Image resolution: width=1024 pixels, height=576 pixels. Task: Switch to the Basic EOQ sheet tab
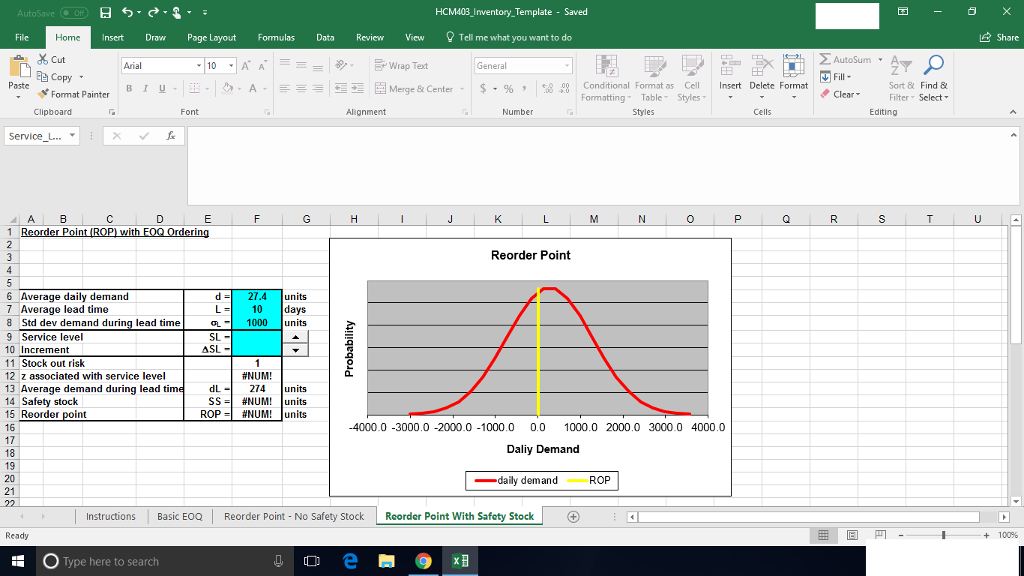click(x=180, y=517)
